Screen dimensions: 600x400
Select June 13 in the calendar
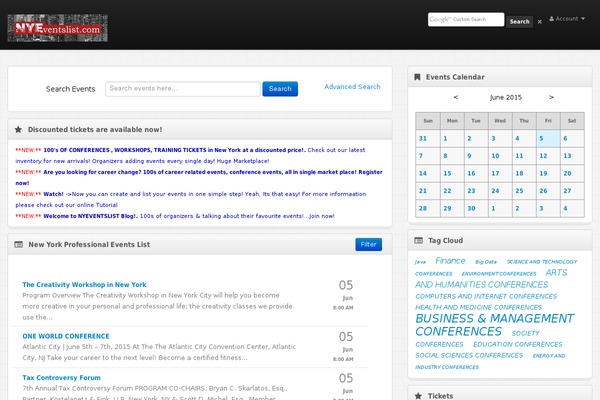572,156
